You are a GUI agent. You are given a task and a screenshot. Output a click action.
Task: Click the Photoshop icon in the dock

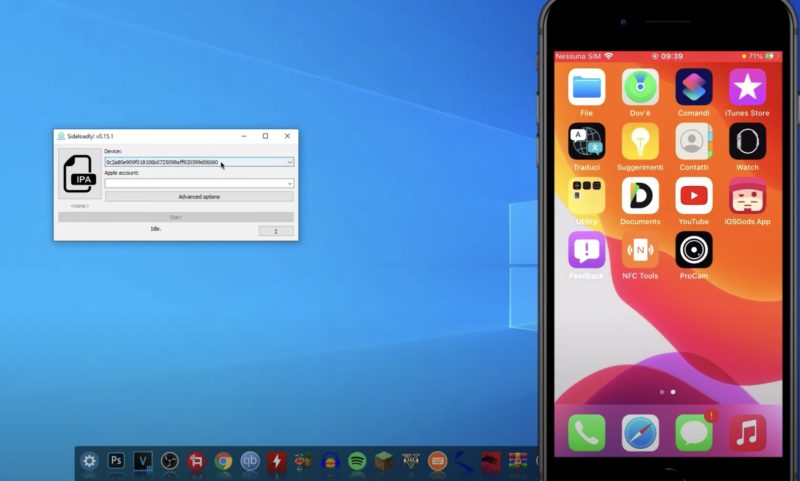[116, 461]
